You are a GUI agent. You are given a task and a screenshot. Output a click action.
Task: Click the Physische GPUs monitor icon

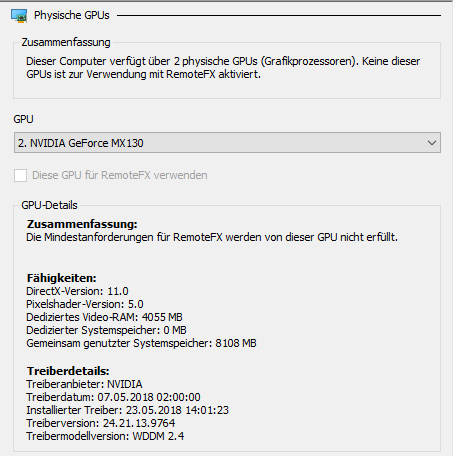coord(19,16)
